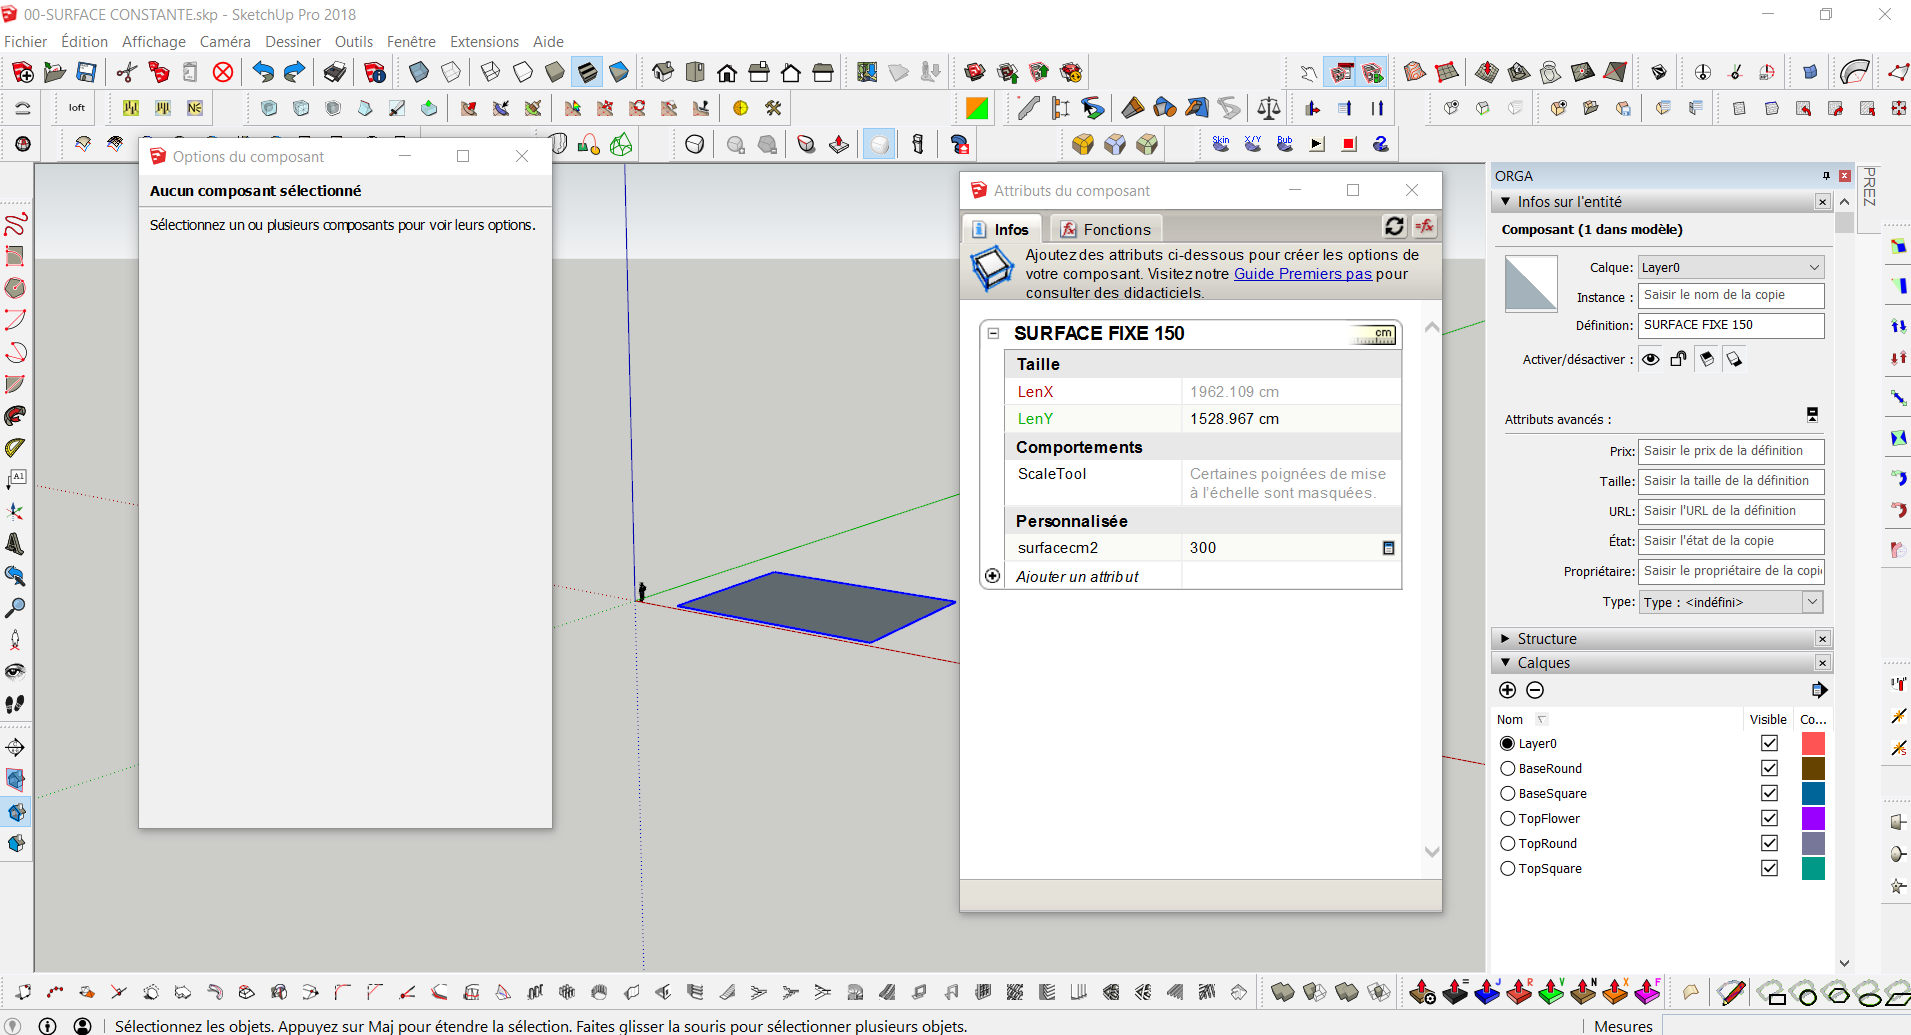
Task: Click the purple TopFlower layer color swatch
Action: tap(1812, 818)
